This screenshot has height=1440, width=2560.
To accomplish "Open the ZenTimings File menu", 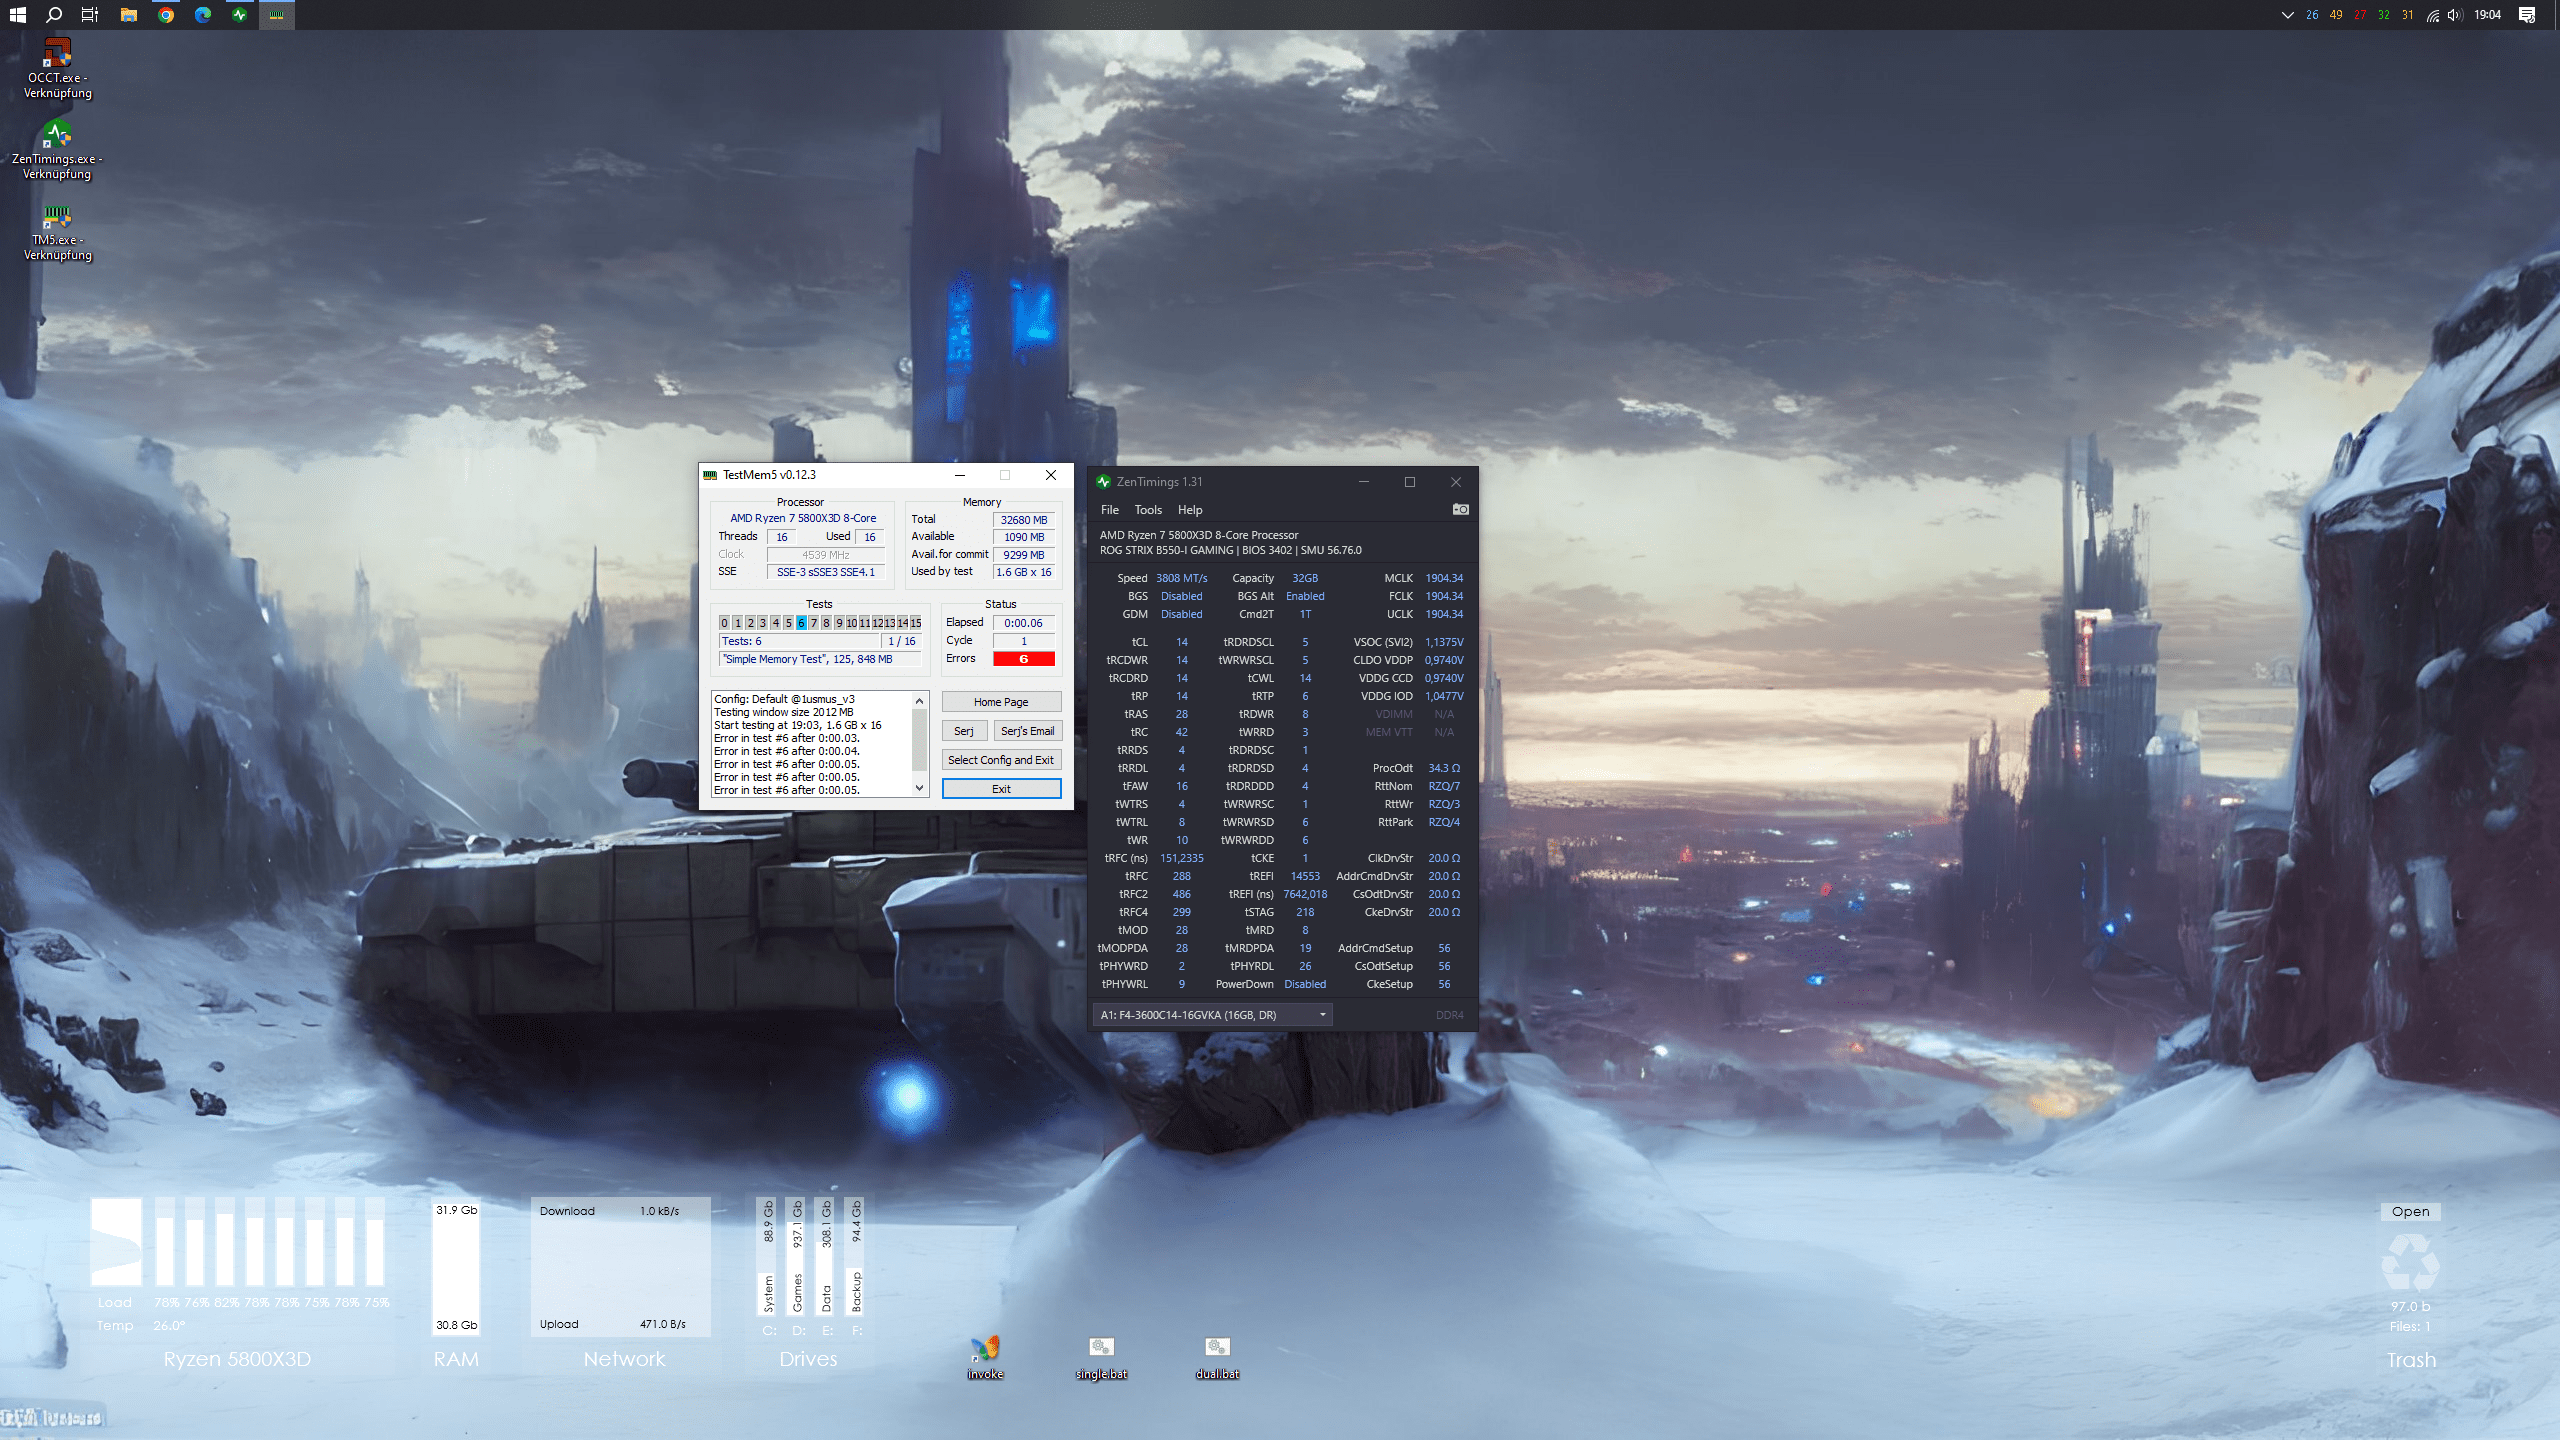I will point(1109,510).
